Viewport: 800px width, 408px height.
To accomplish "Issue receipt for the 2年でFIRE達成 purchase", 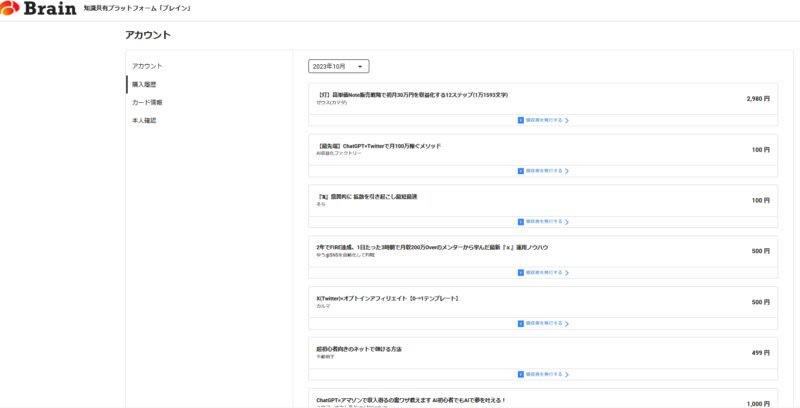I will [543, 273].
